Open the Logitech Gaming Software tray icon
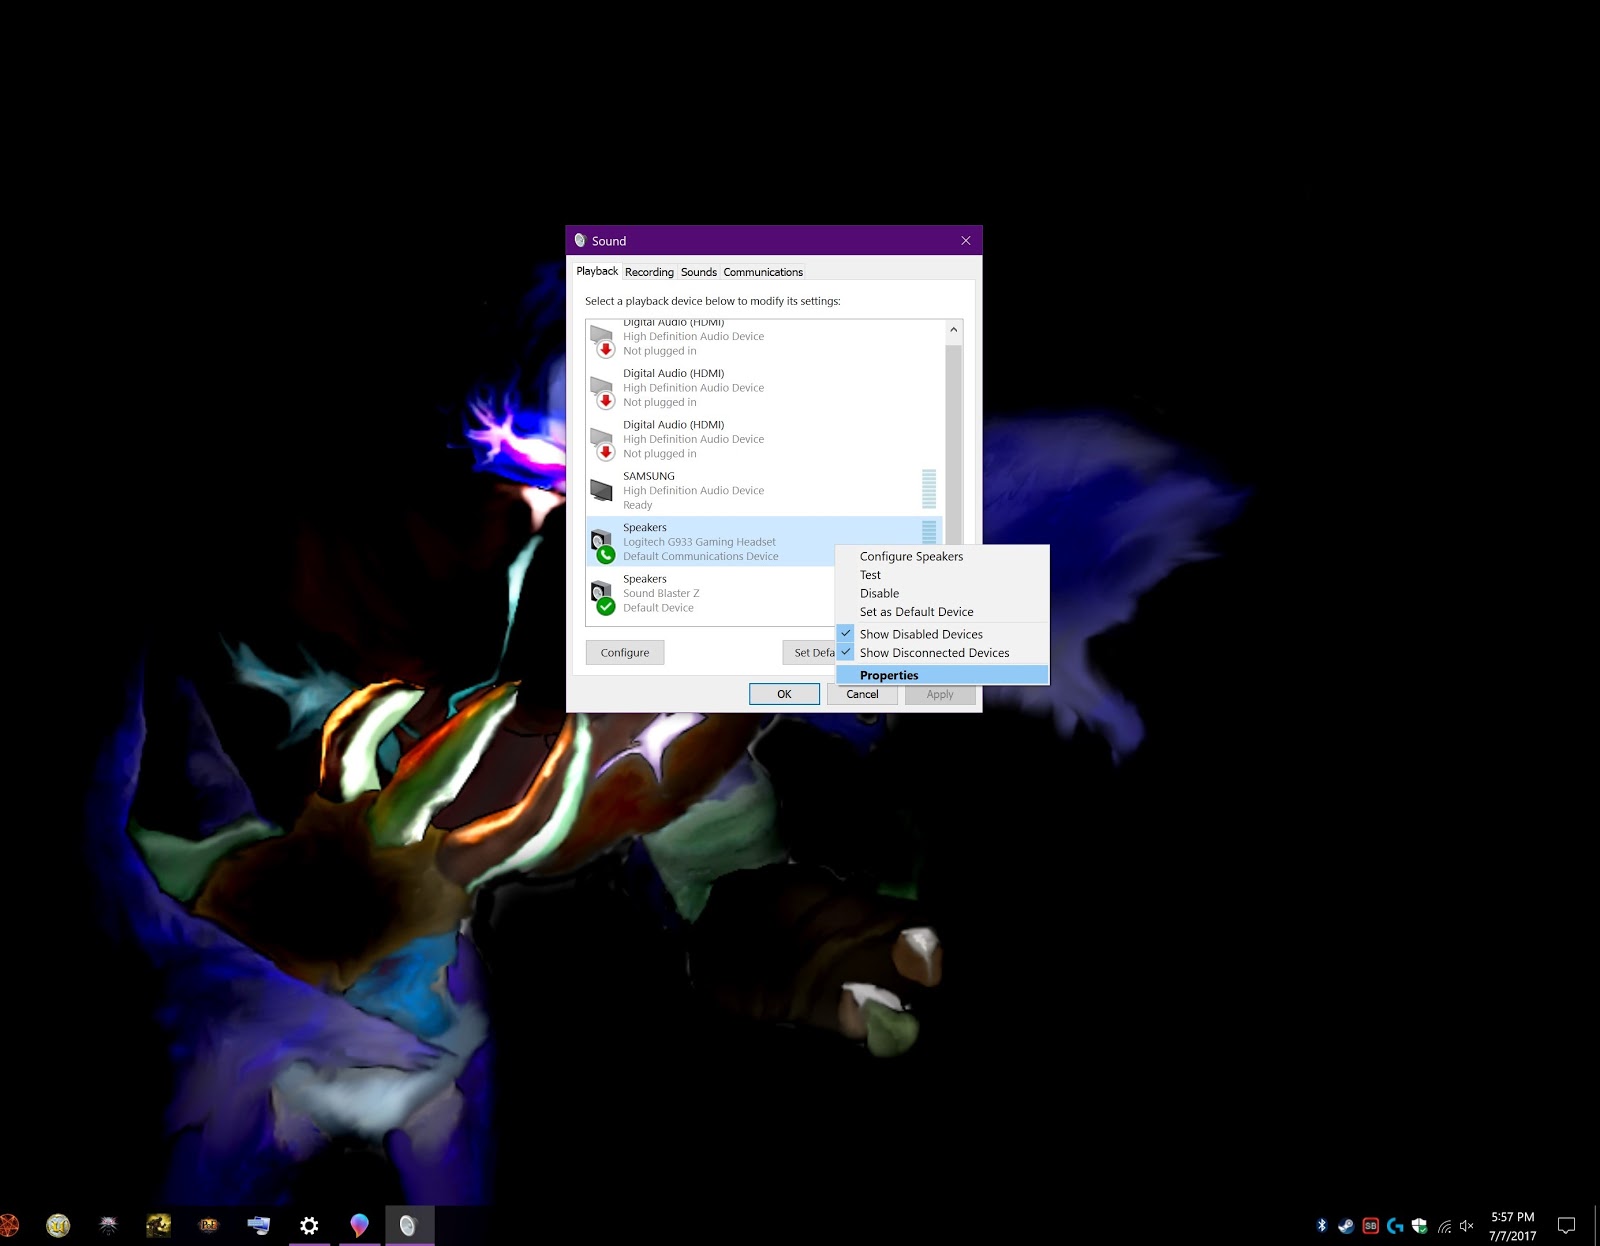 click(1395, 1225)
